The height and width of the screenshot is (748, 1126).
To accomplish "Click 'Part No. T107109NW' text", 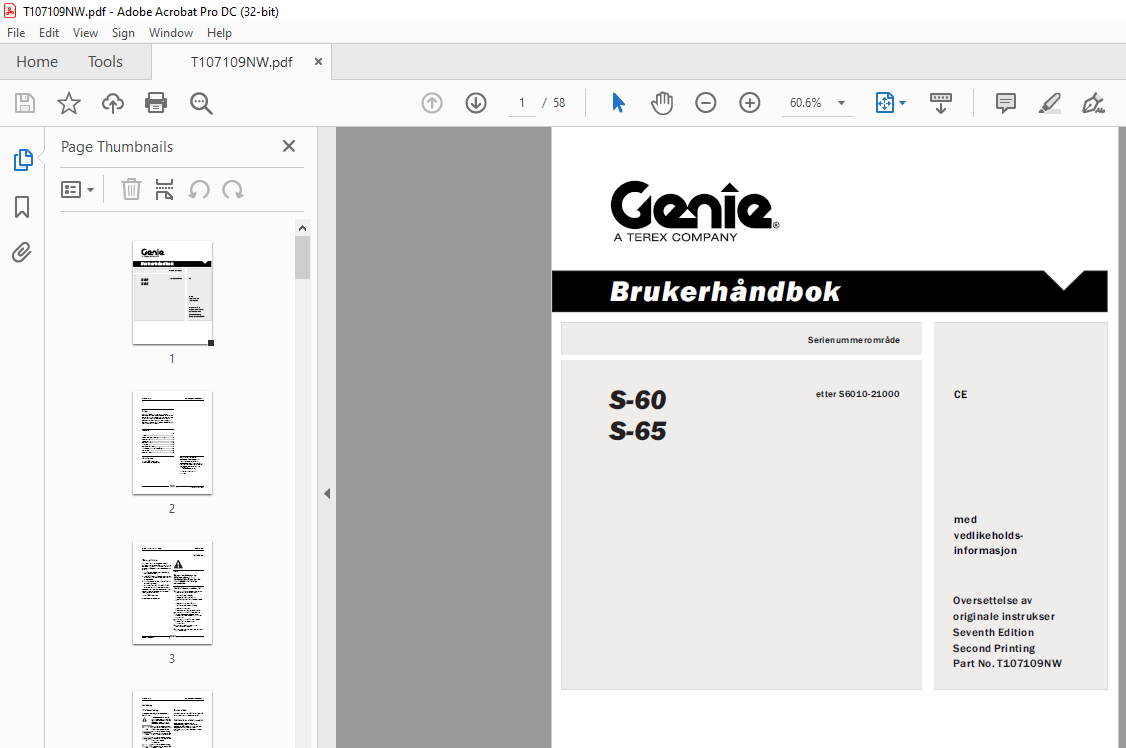I will coord(1007,663).
